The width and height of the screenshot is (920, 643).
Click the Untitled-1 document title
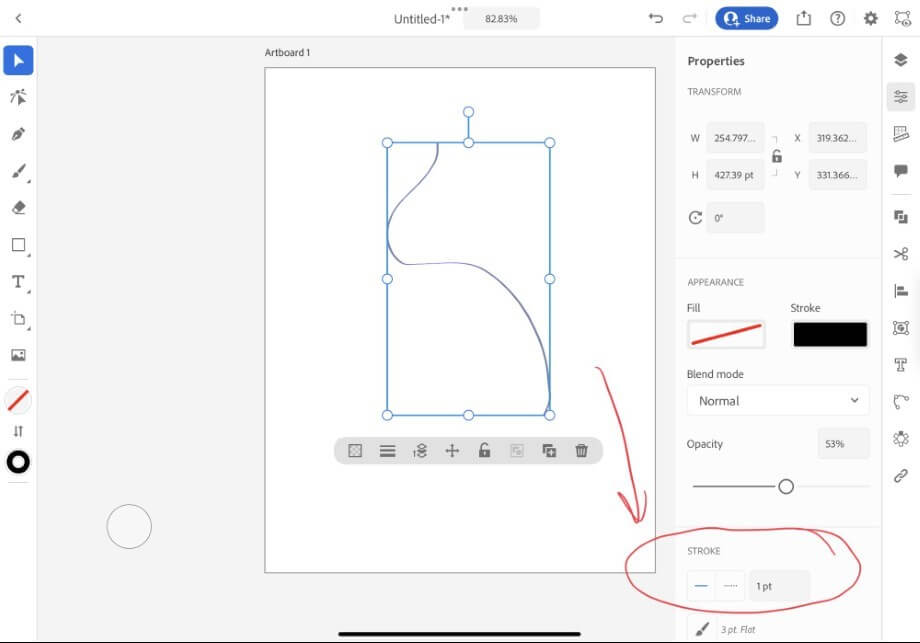421,19
